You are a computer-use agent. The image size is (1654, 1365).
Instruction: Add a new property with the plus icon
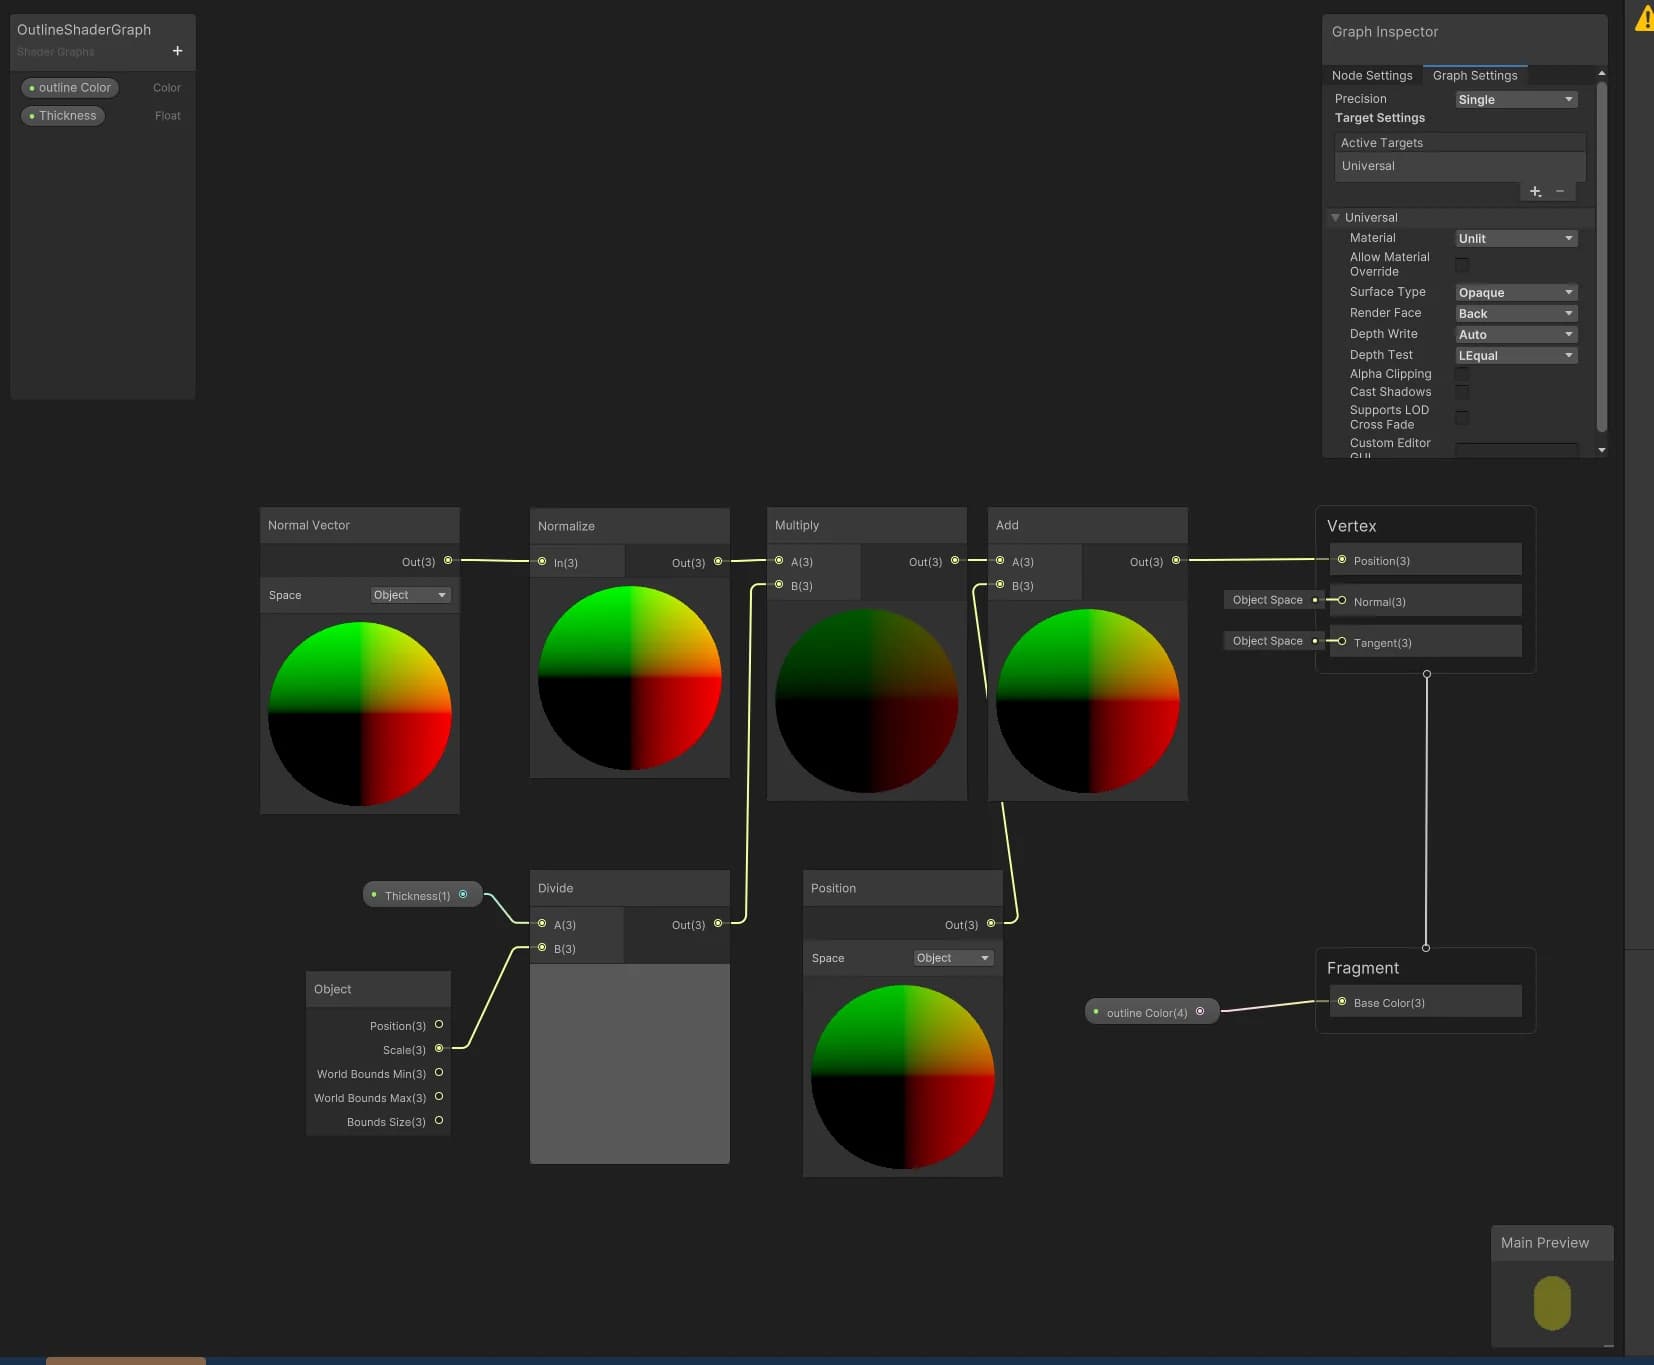pyautogui.click(x=178, y=51)
